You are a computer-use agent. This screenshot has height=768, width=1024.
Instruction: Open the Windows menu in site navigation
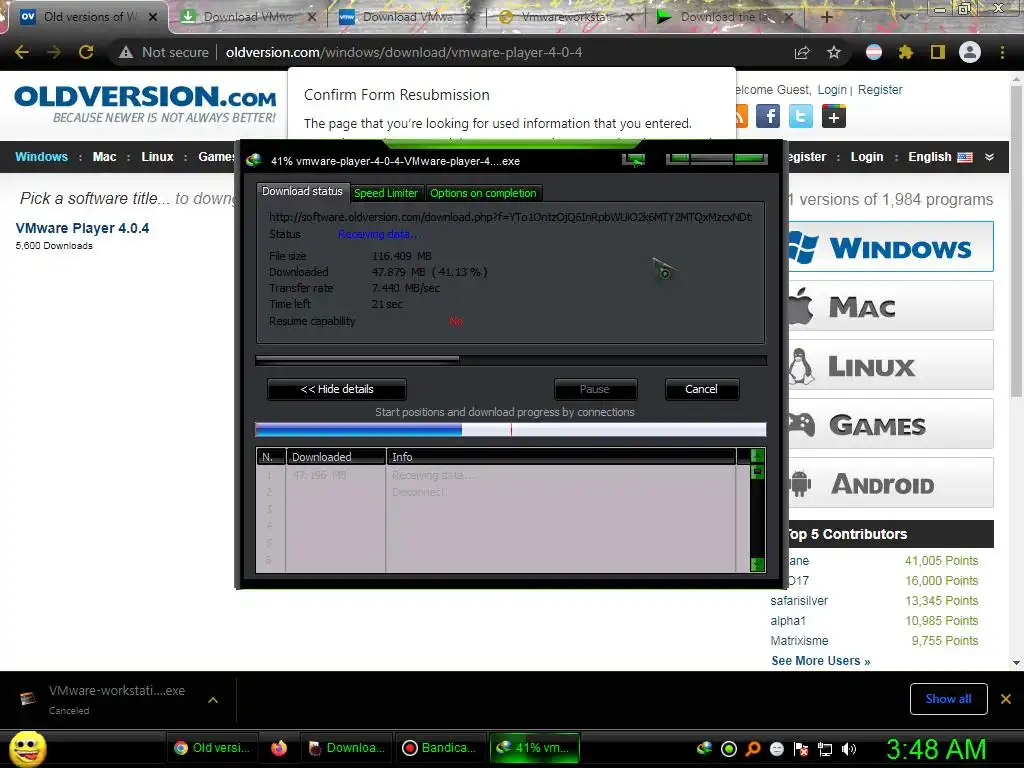click(41, 157)
